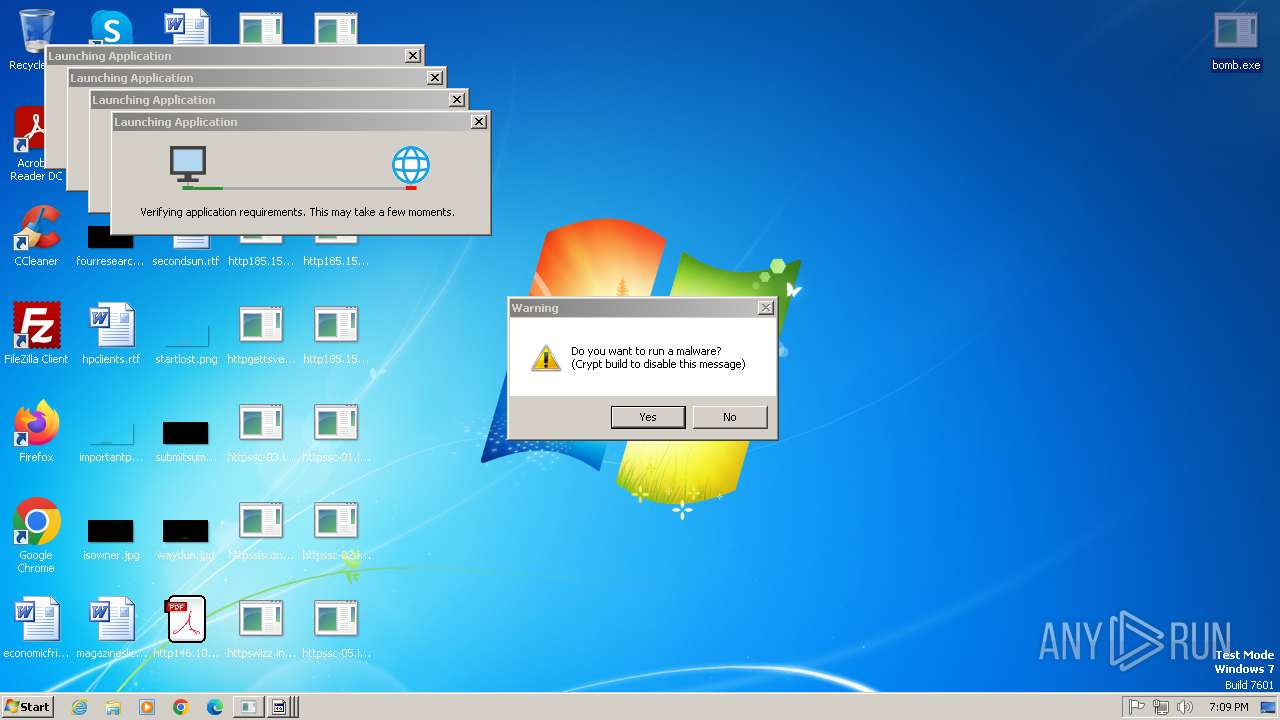Viewport: 1280px width, 720px height.
Task: Select the fourresearc file label
Action: [x=111, y=261]
